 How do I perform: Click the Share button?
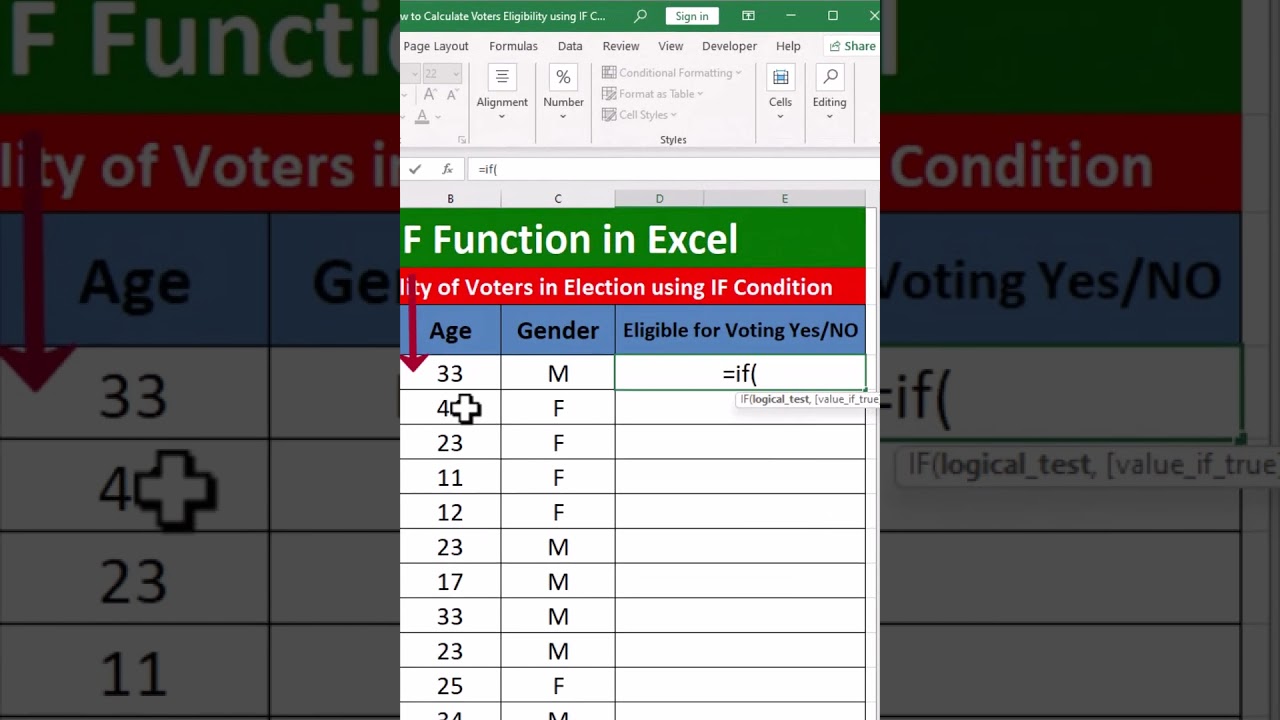coord(852,46)
